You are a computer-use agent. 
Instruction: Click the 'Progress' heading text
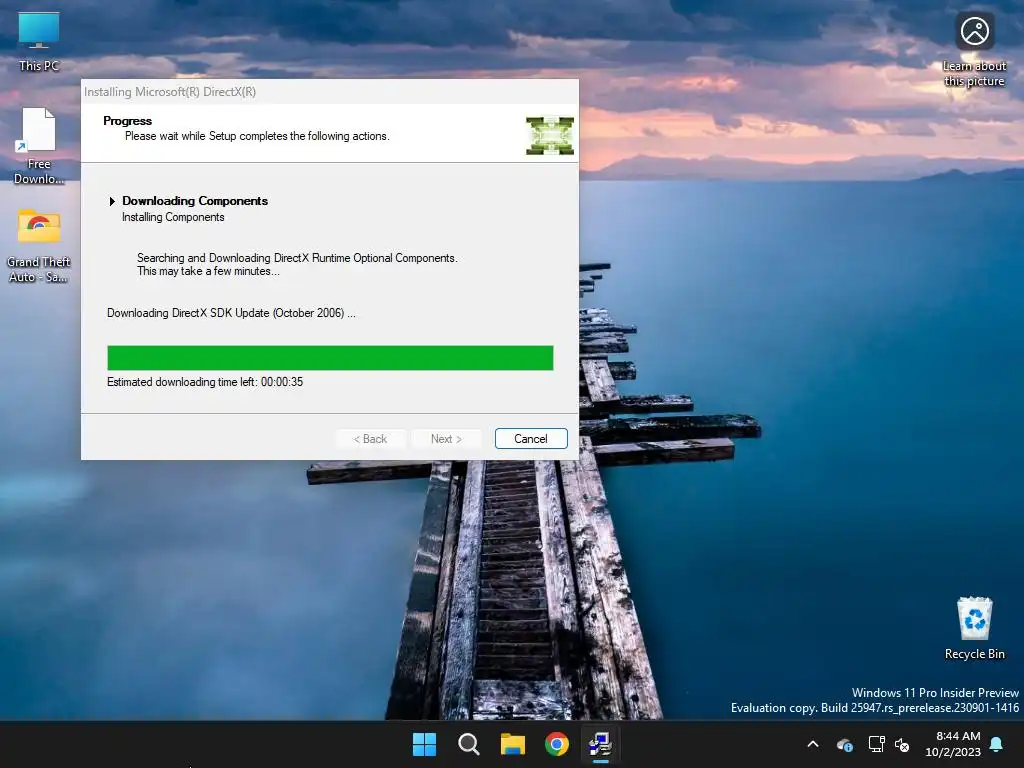[x=127, y=121]
